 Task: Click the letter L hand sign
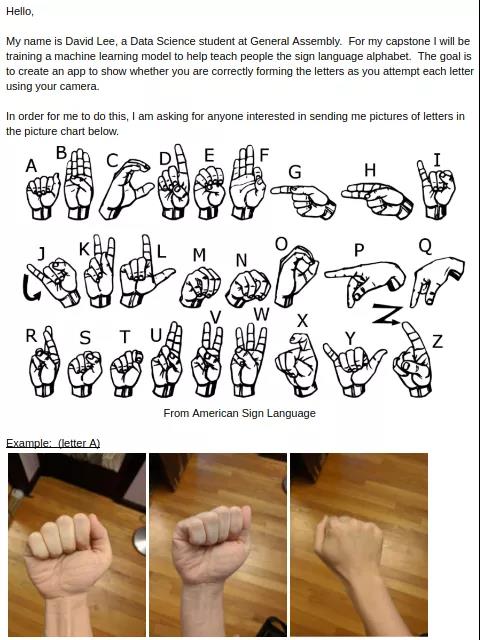click(x=146, y=271)
